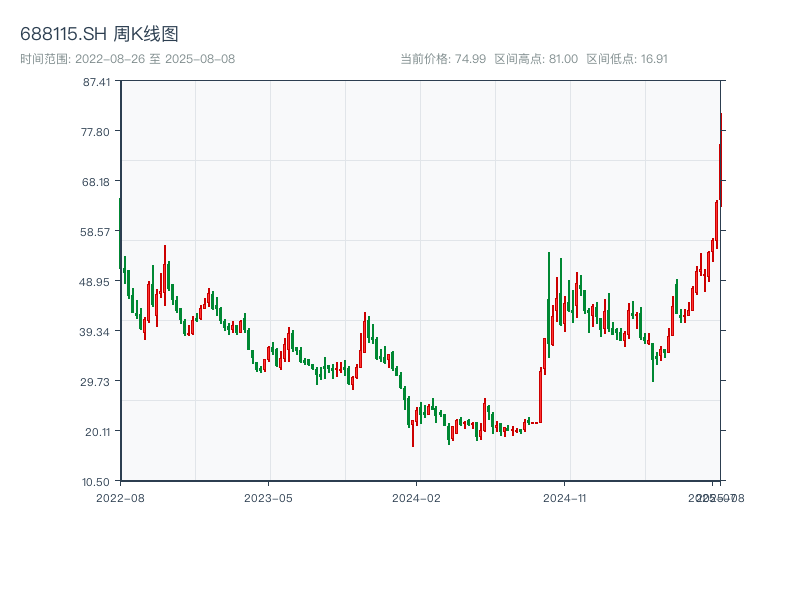
Task: Click the 688115.SH 周K线图 chart title
Action: coord(100,34)
